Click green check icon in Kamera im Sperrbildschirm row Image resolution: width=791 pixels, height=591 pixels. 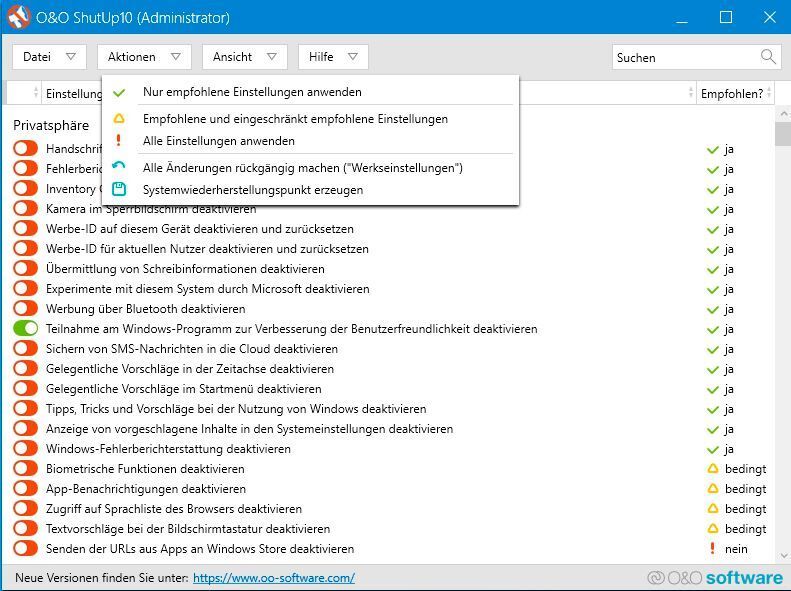coord(712,210)
